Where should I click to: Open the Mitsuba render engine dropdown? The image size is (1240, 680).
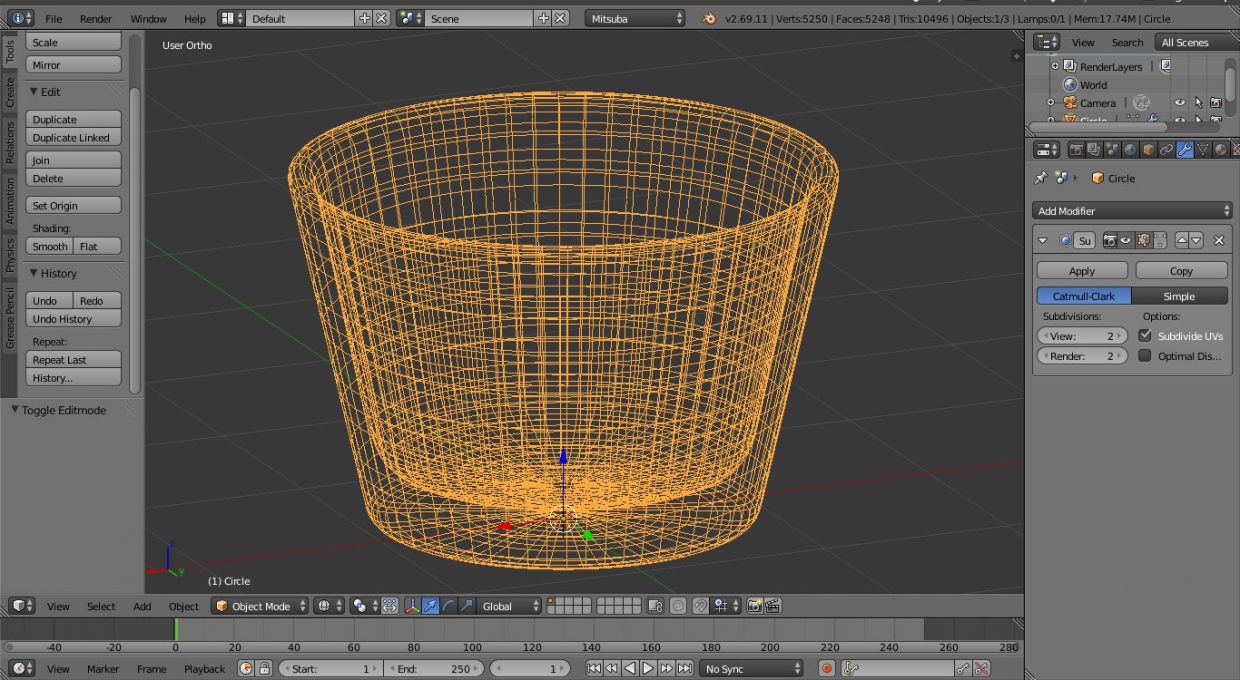point(636,18)
